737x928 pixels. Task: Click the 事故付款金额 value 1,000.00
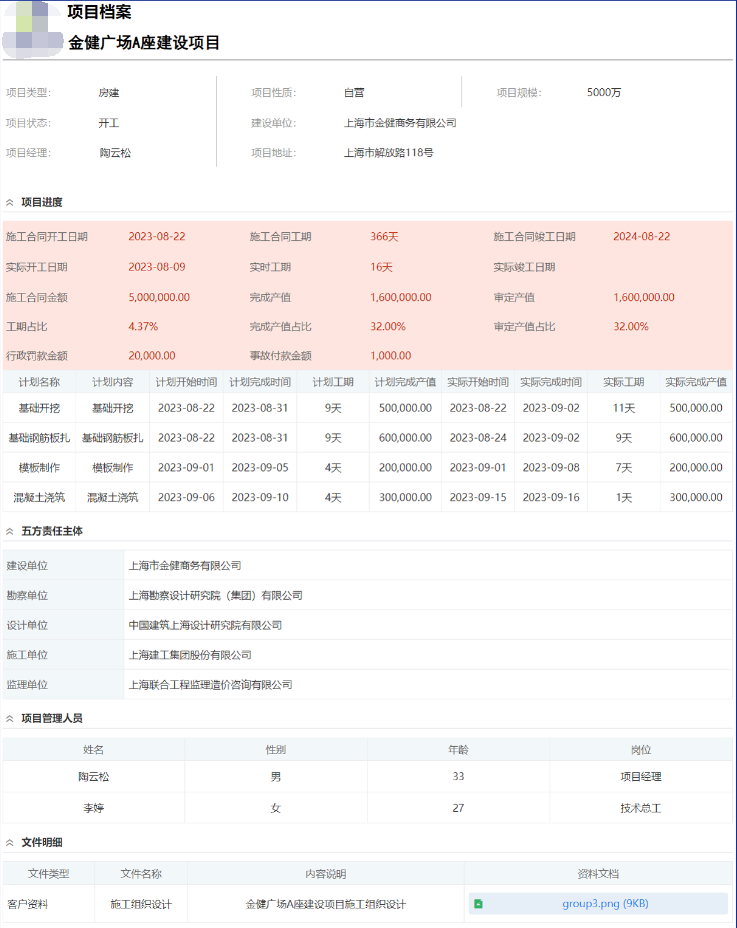coord(391,356)
